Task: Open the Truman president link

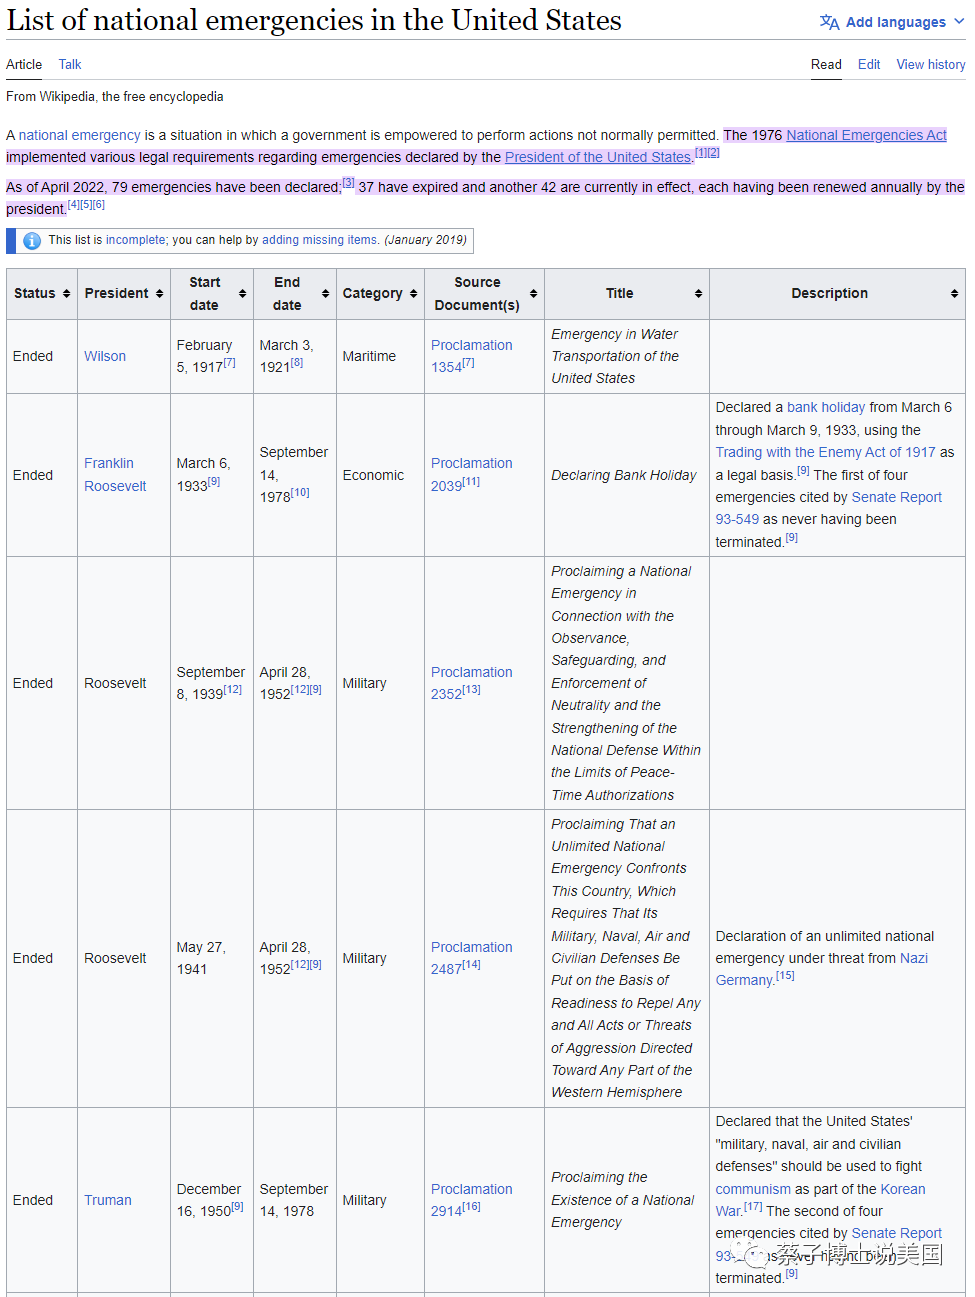Action: 108,1200
